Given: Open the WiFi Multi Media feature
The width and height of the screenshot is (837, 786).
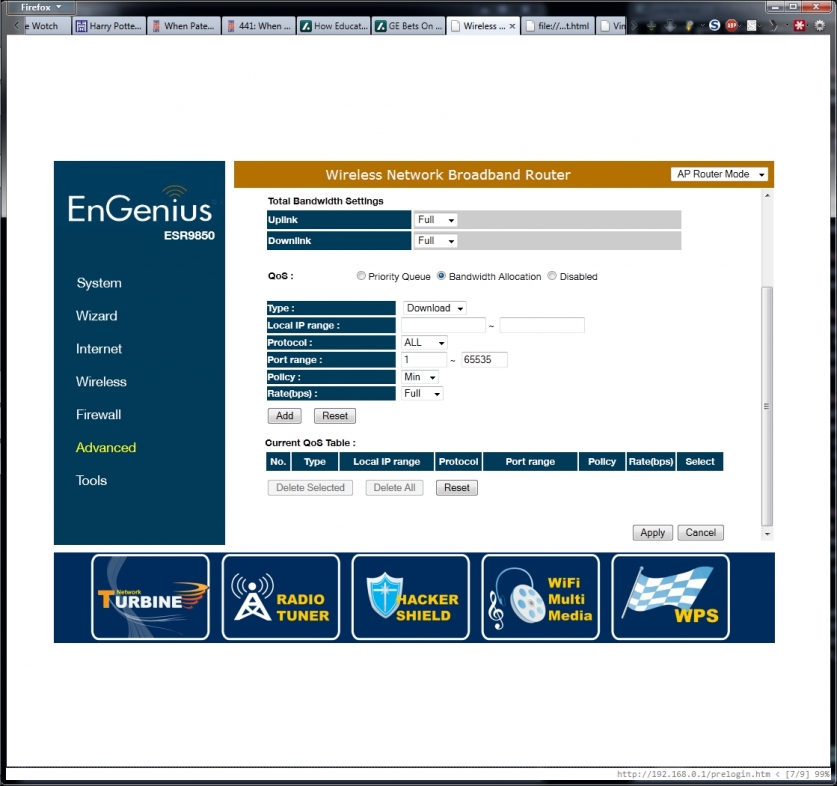Looking at the screenshot, I should (x=540, y=597).
